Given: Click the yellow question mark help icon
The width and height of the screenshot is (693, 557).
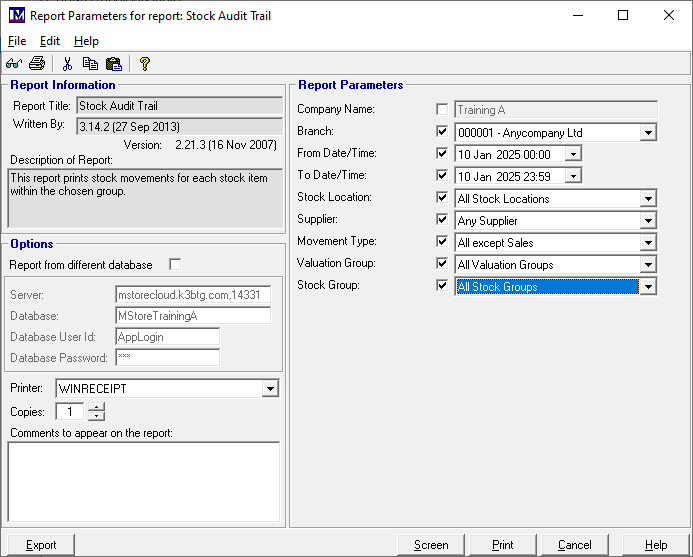Looking at the screenshot, I should click(x=145, y=64).
